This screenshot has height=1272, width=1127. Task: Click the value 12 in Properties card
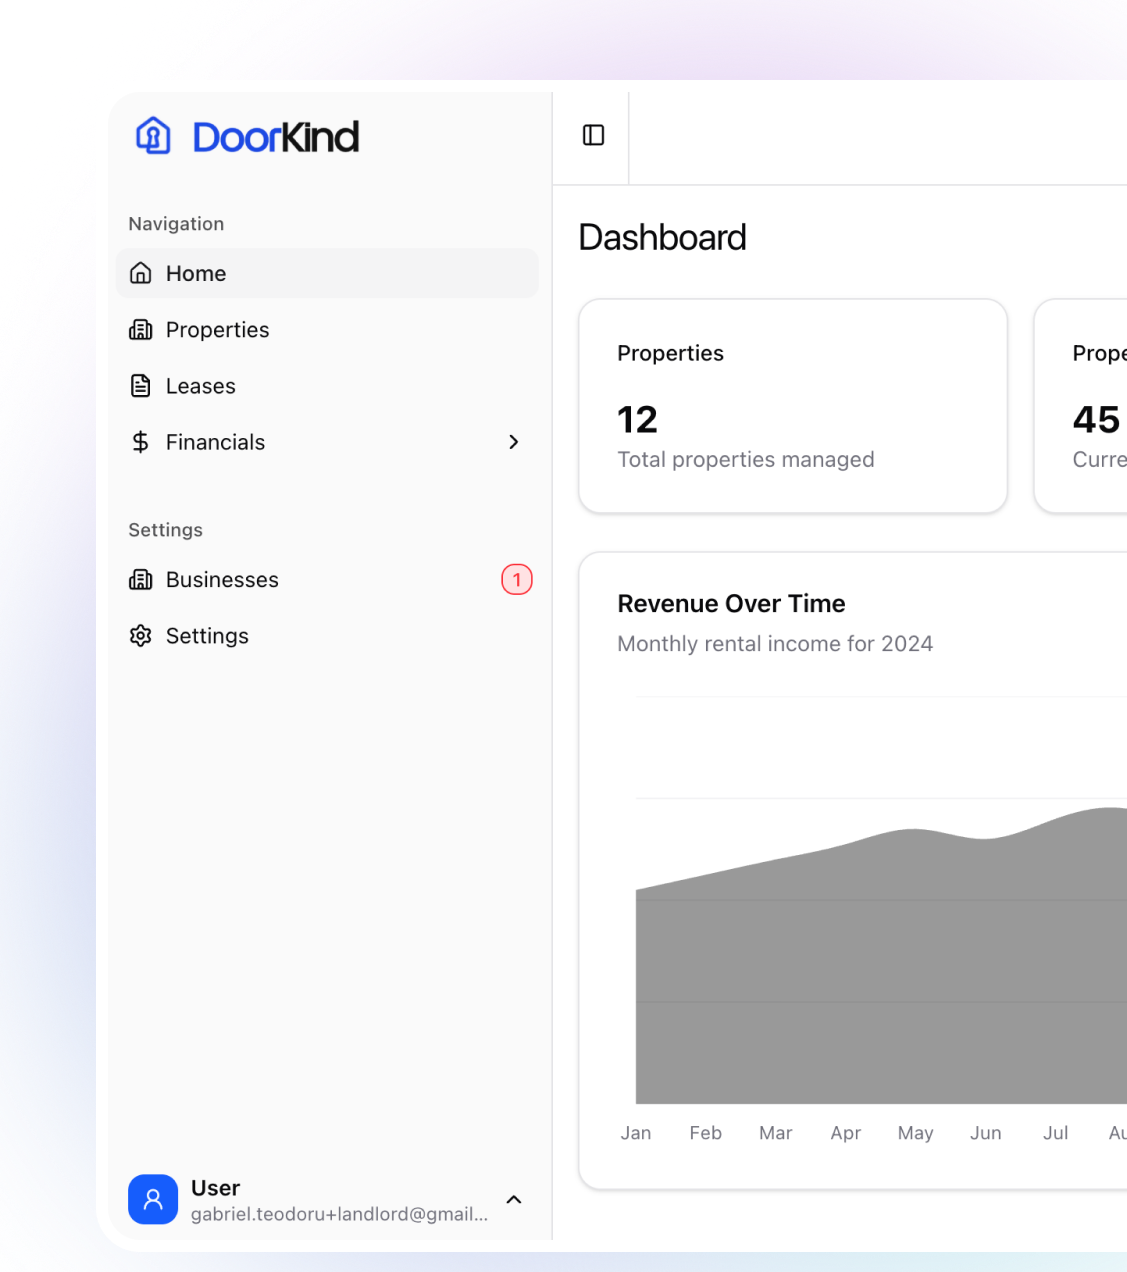click(x=637, y=419)
